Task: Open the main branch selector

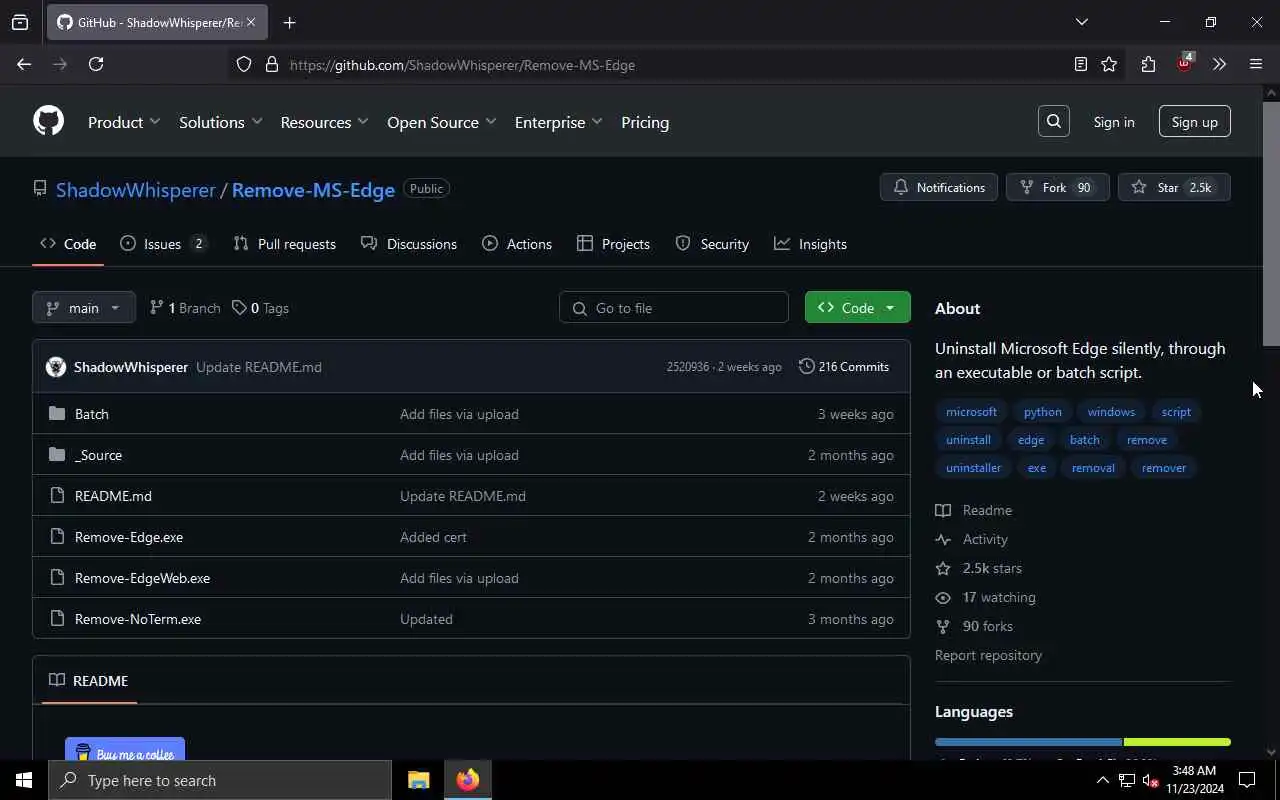Action: [84, 308]
